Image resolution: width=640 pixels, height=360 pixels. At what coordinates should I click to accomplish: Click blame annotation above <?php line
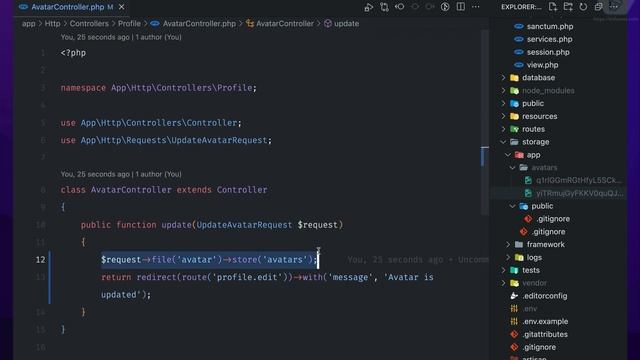121,37
